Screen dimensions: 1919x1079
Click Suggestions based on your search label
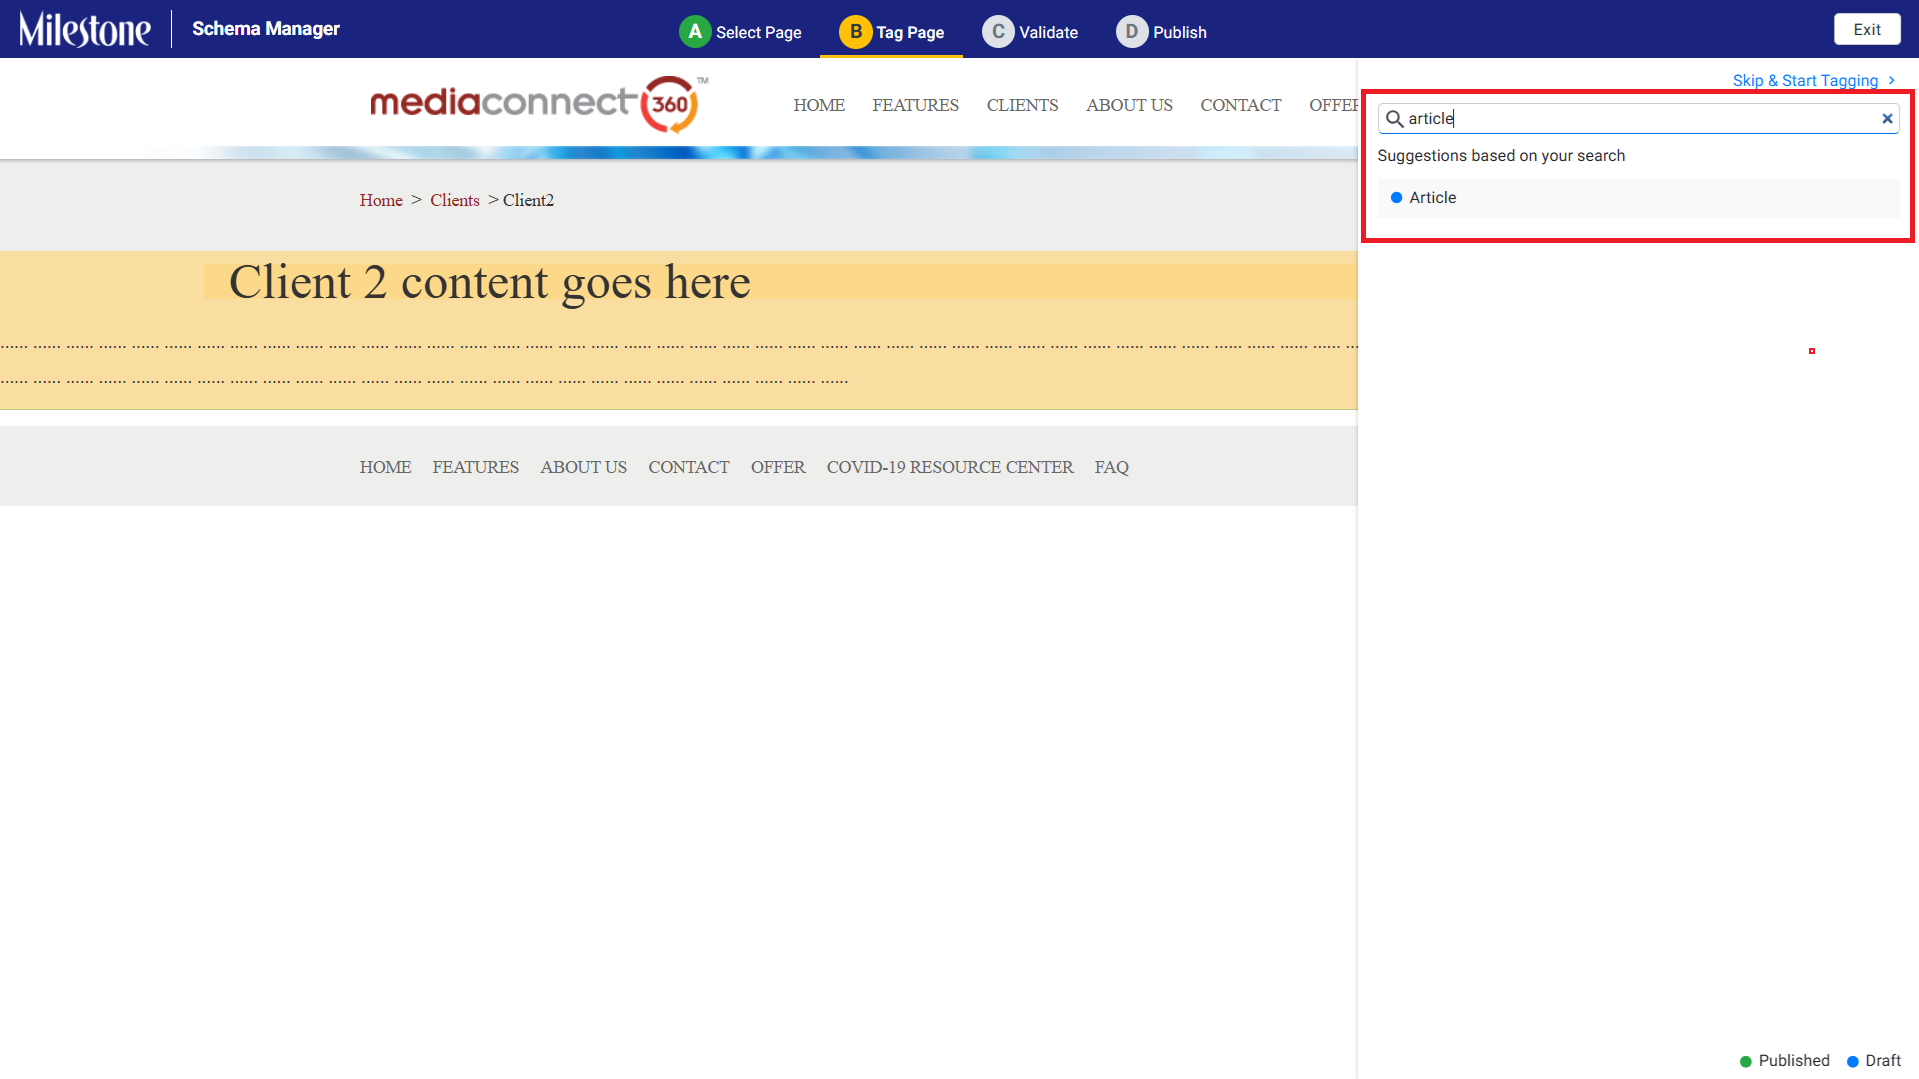tap(1501, 156)
